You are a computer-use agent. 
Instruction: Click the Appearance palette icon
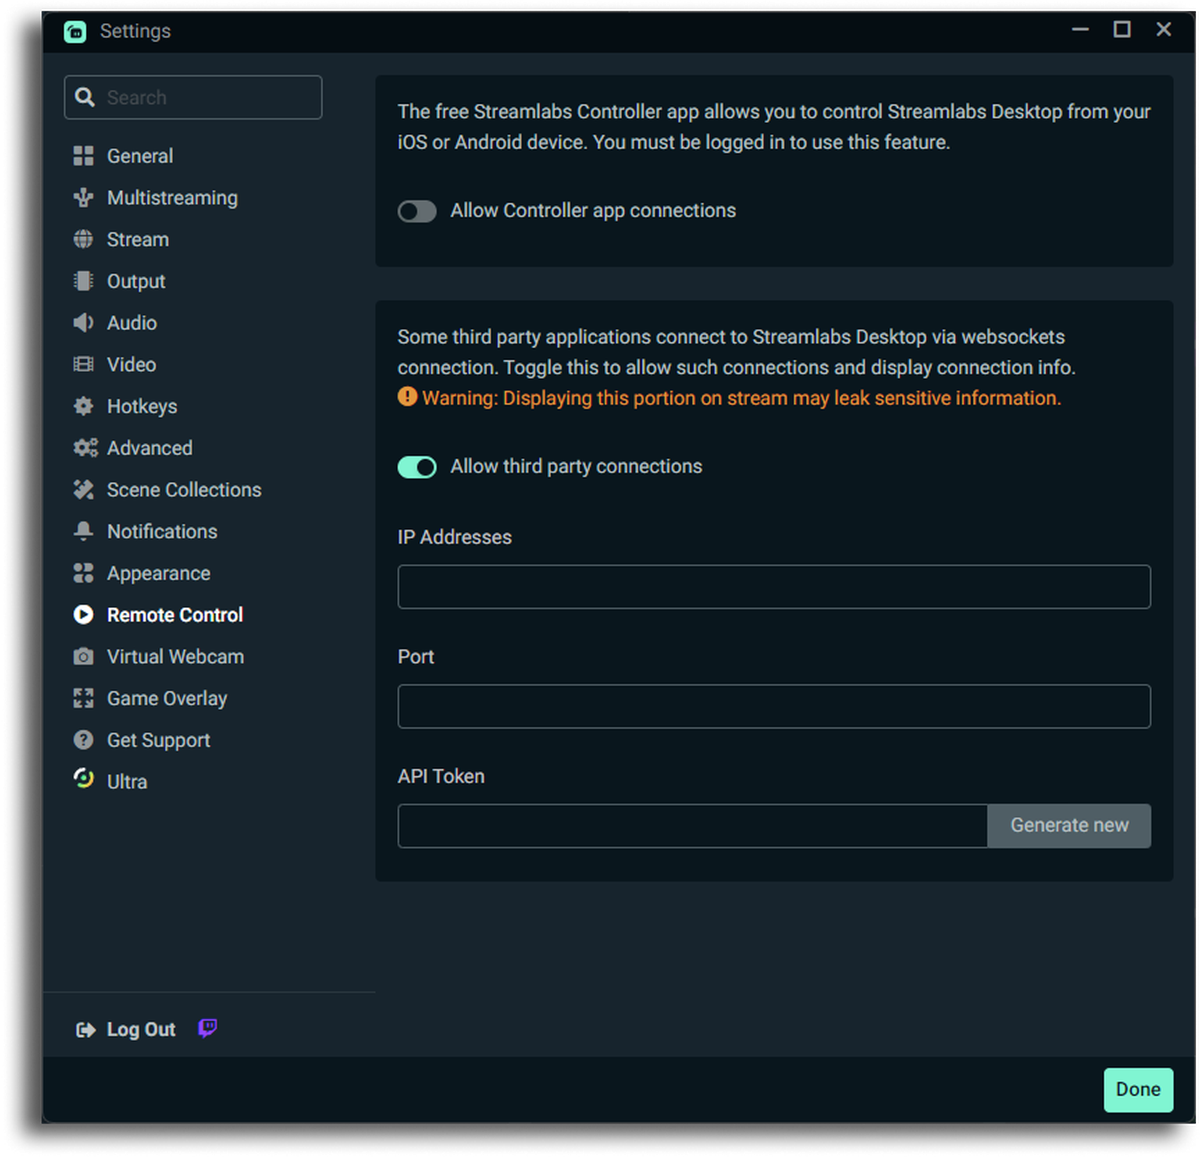click(x=83, y=573)
